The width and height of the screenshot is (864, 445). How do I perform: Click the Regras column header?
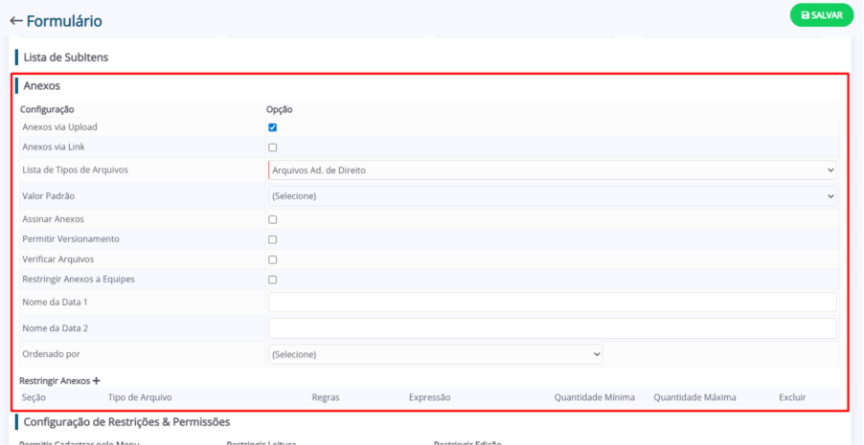[326, 397]
